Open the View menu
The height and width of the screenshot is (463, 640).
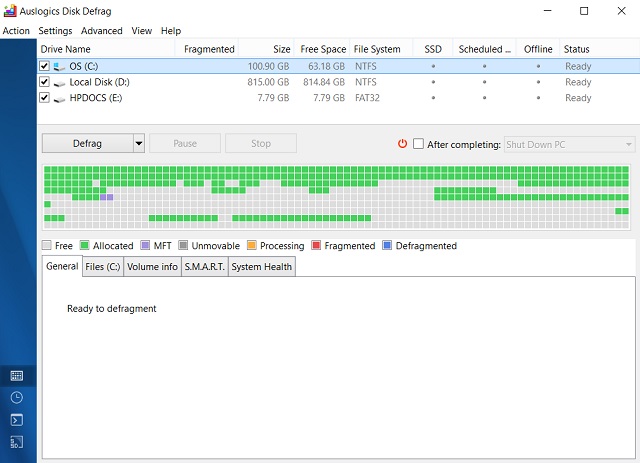coord(142,31)
